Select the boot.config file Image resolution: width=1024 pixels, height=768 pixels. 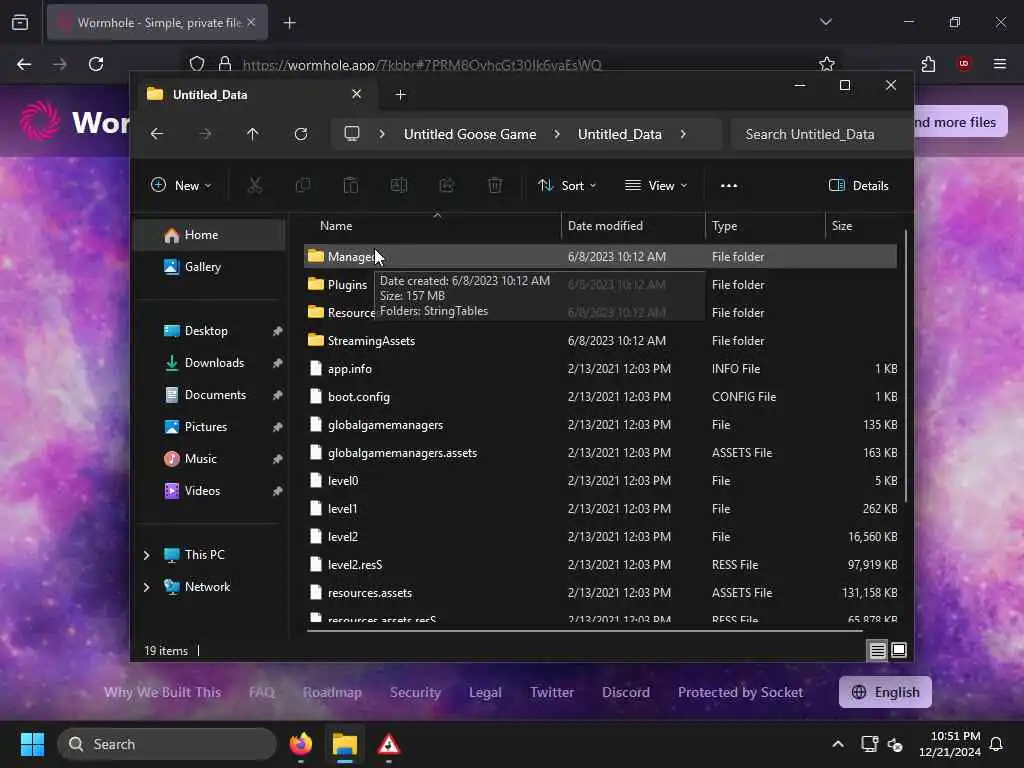tap(600, 397)
